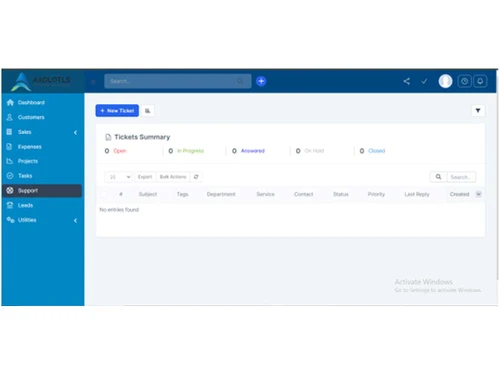Filter tickets by Answered status
This screenshot has height=375, width=500.
[253, 151]
